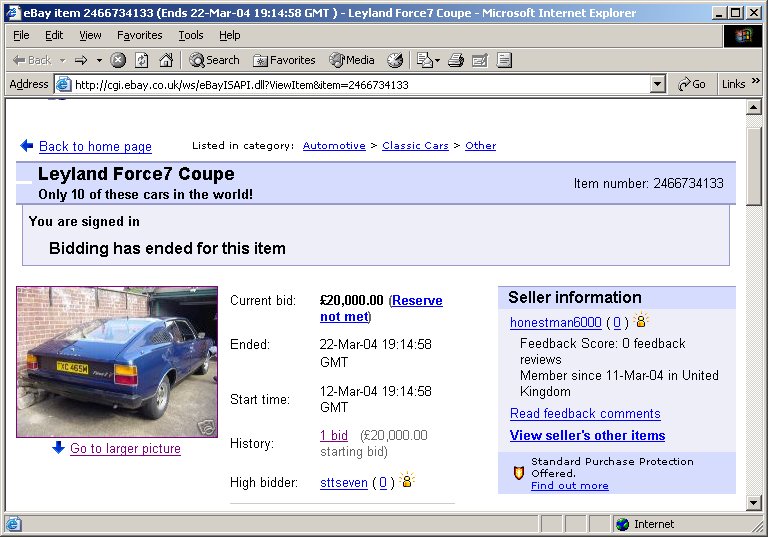Open the Help menu
The width and height of the screenshot is (768, 537).
[229, 35]
